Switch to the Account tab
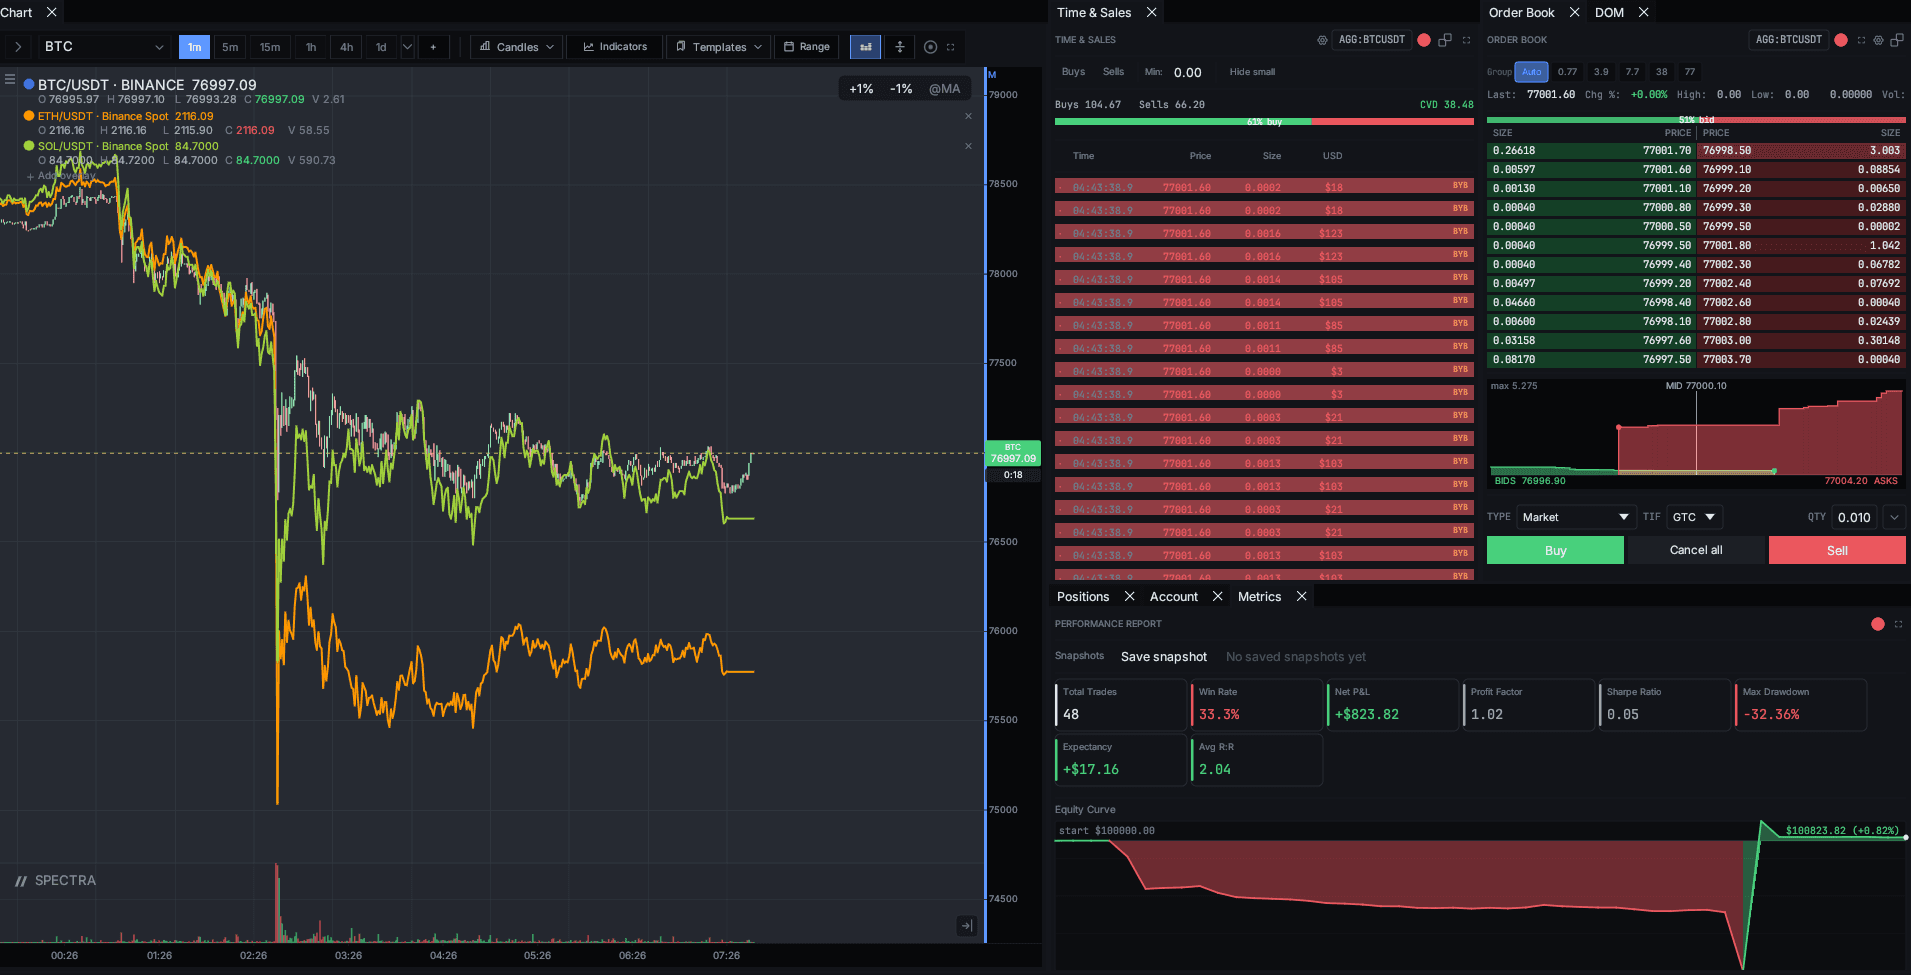The image size is (1911, 975). (1174, 596)
